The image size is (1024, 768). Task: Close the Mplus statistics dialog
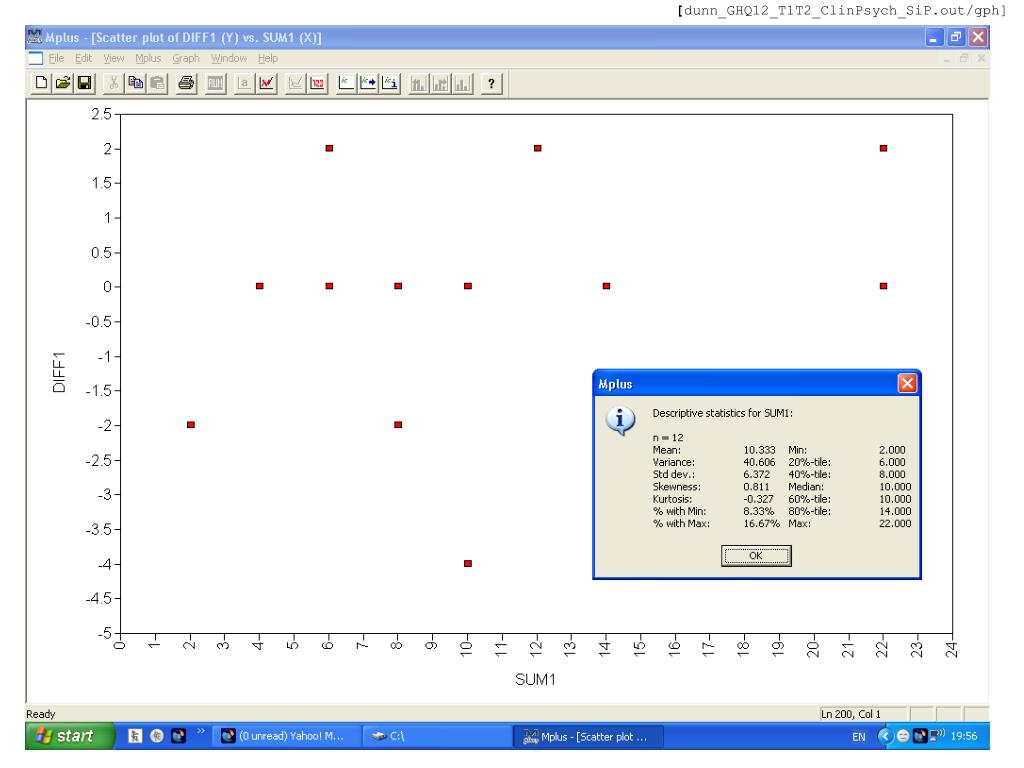(x=907, y=383)
